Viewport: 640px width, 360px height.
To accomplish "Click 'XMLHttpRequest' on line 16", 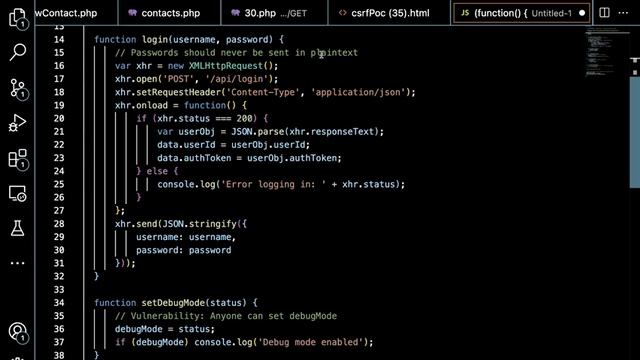I will coord(226,66).
